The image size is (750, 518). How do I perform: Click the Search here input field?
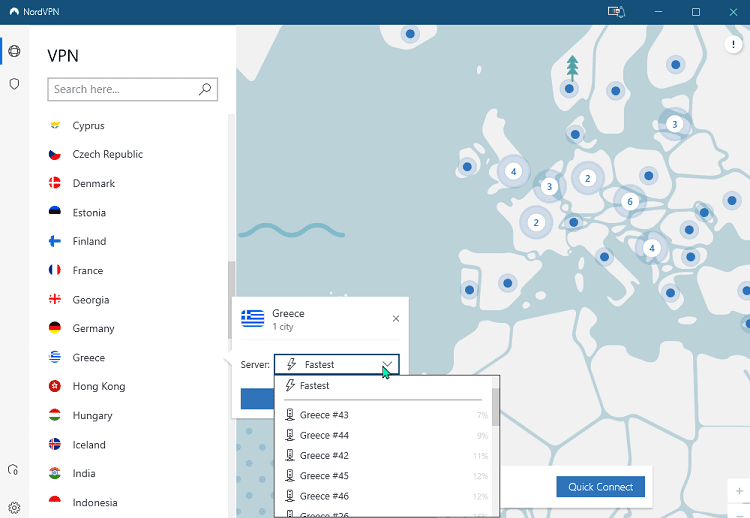click(x=132, y=89)
